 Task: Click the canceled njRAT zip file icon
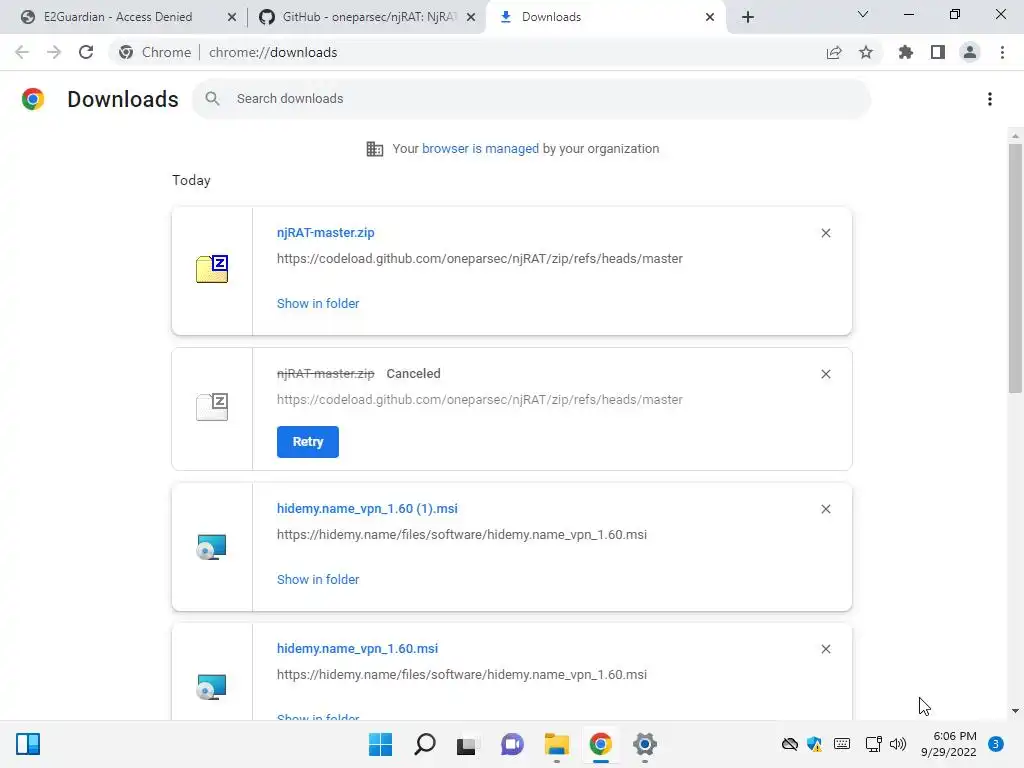(212, 407)
